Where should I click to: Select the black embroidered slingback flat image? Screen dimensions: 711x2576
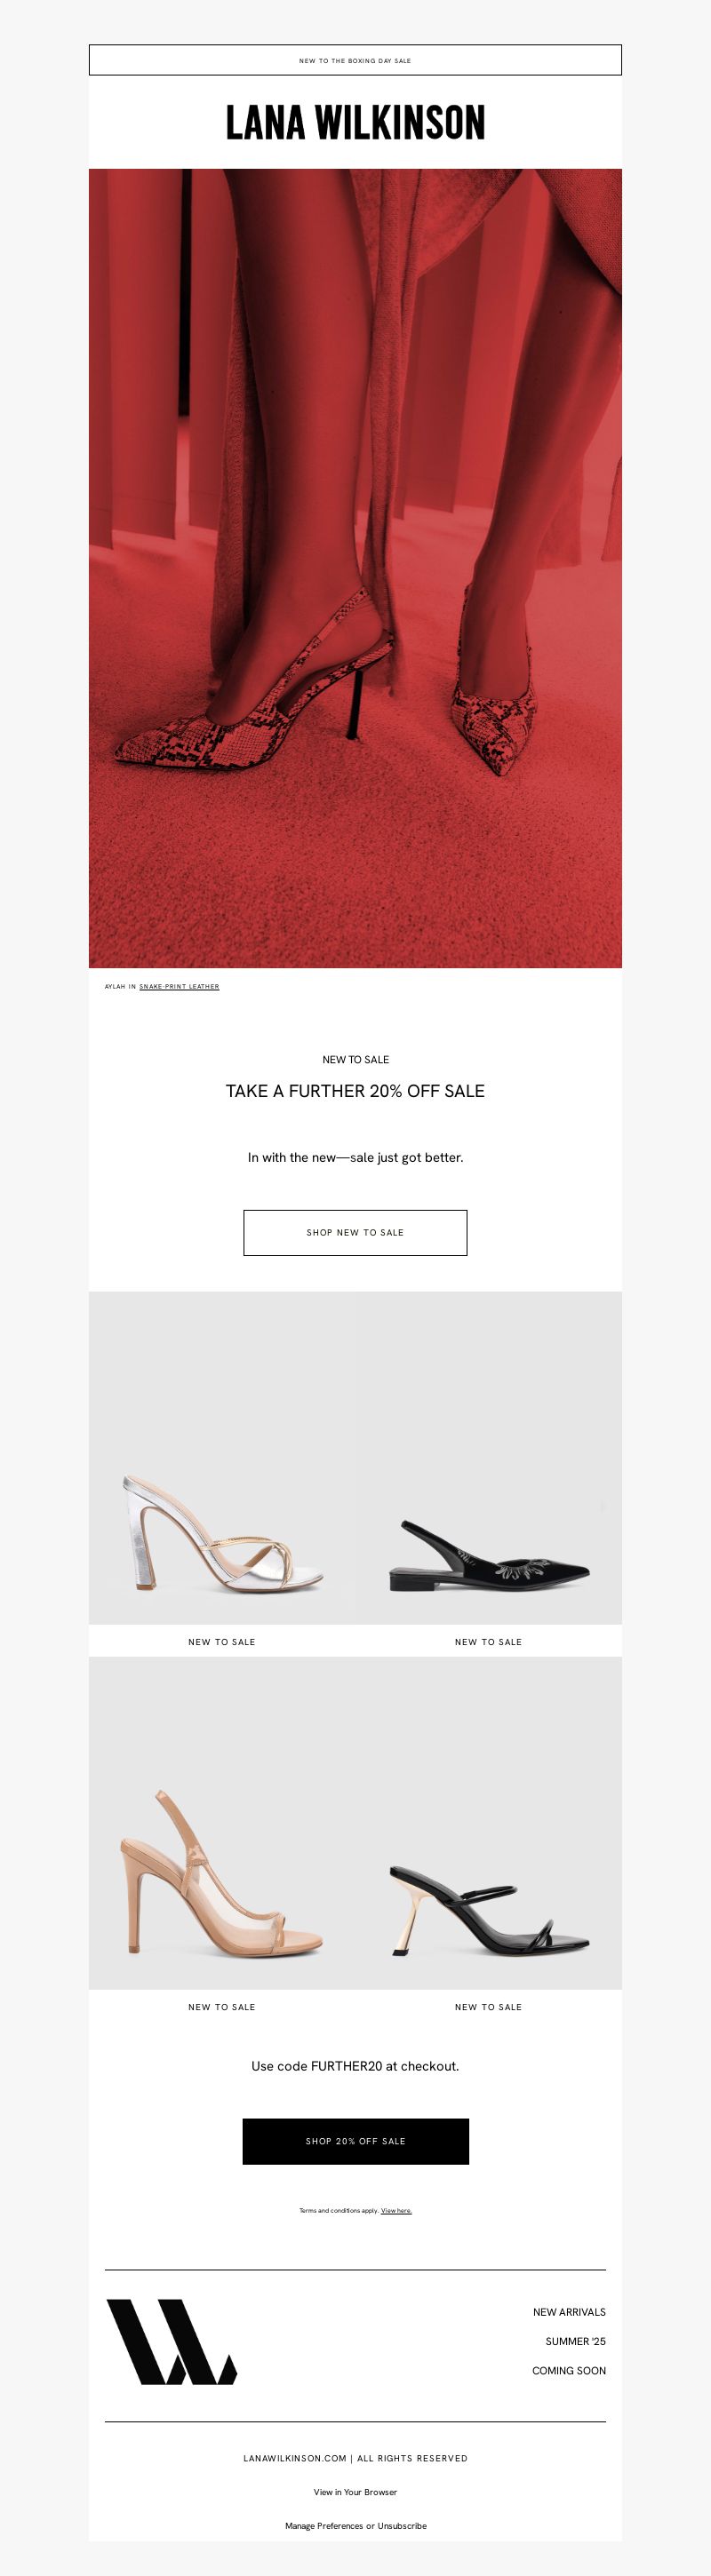pos(488,1457)
